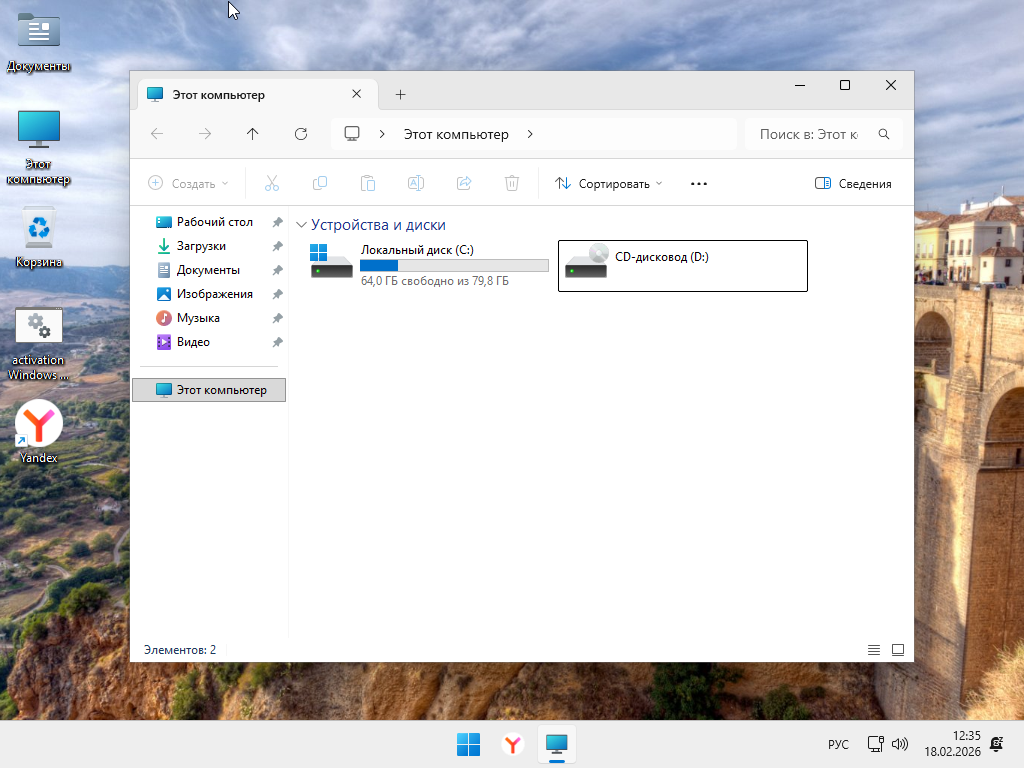1024x768 pixels.
Task: Go to Изображения in navigation pane
Action: 214,294
